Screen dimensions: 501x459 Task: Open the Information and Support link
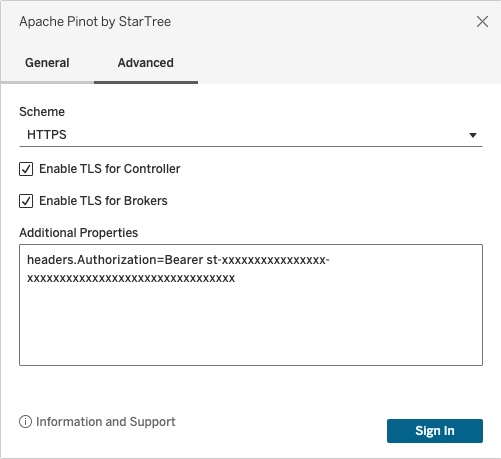(x=106, y=422)
